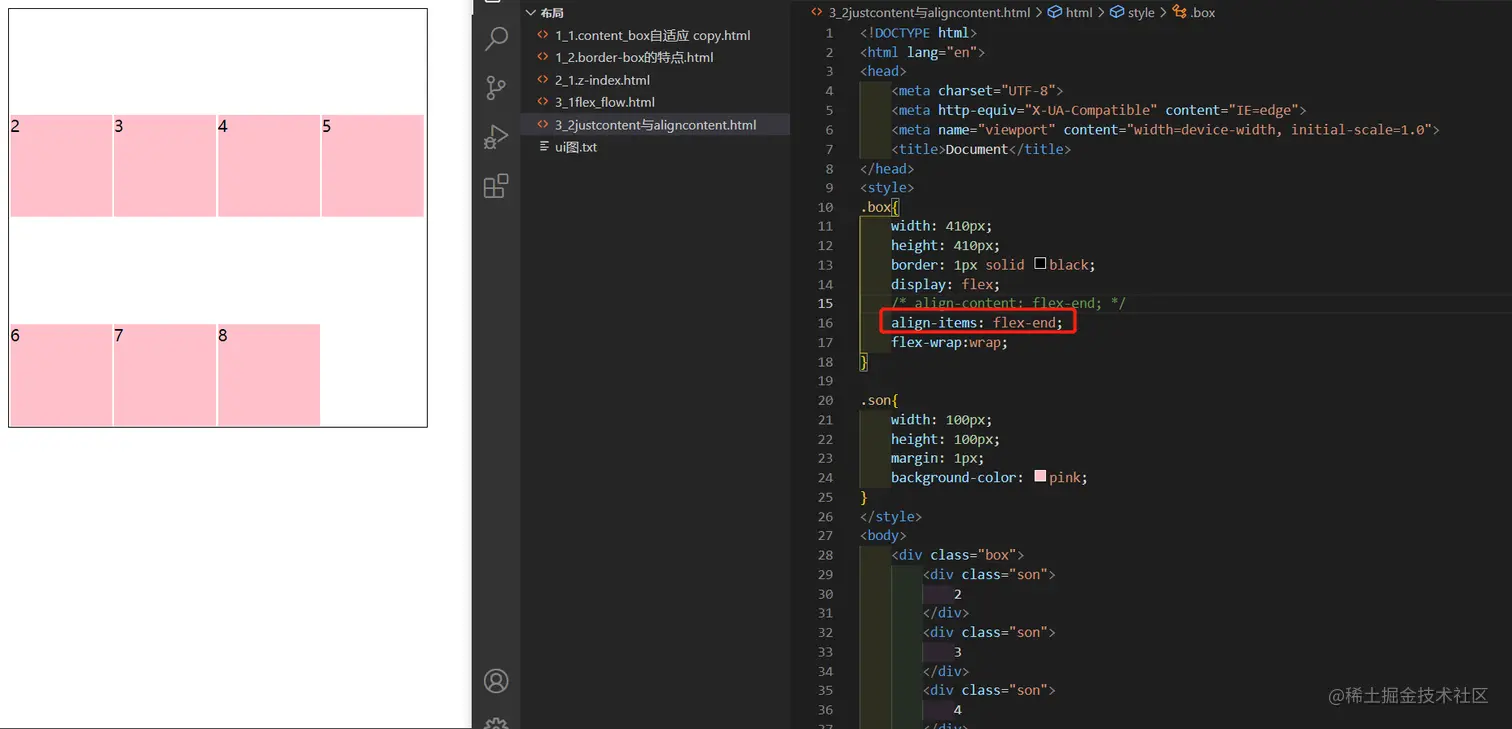Click the file name breadcrumb above the editor

click(929, 13)
